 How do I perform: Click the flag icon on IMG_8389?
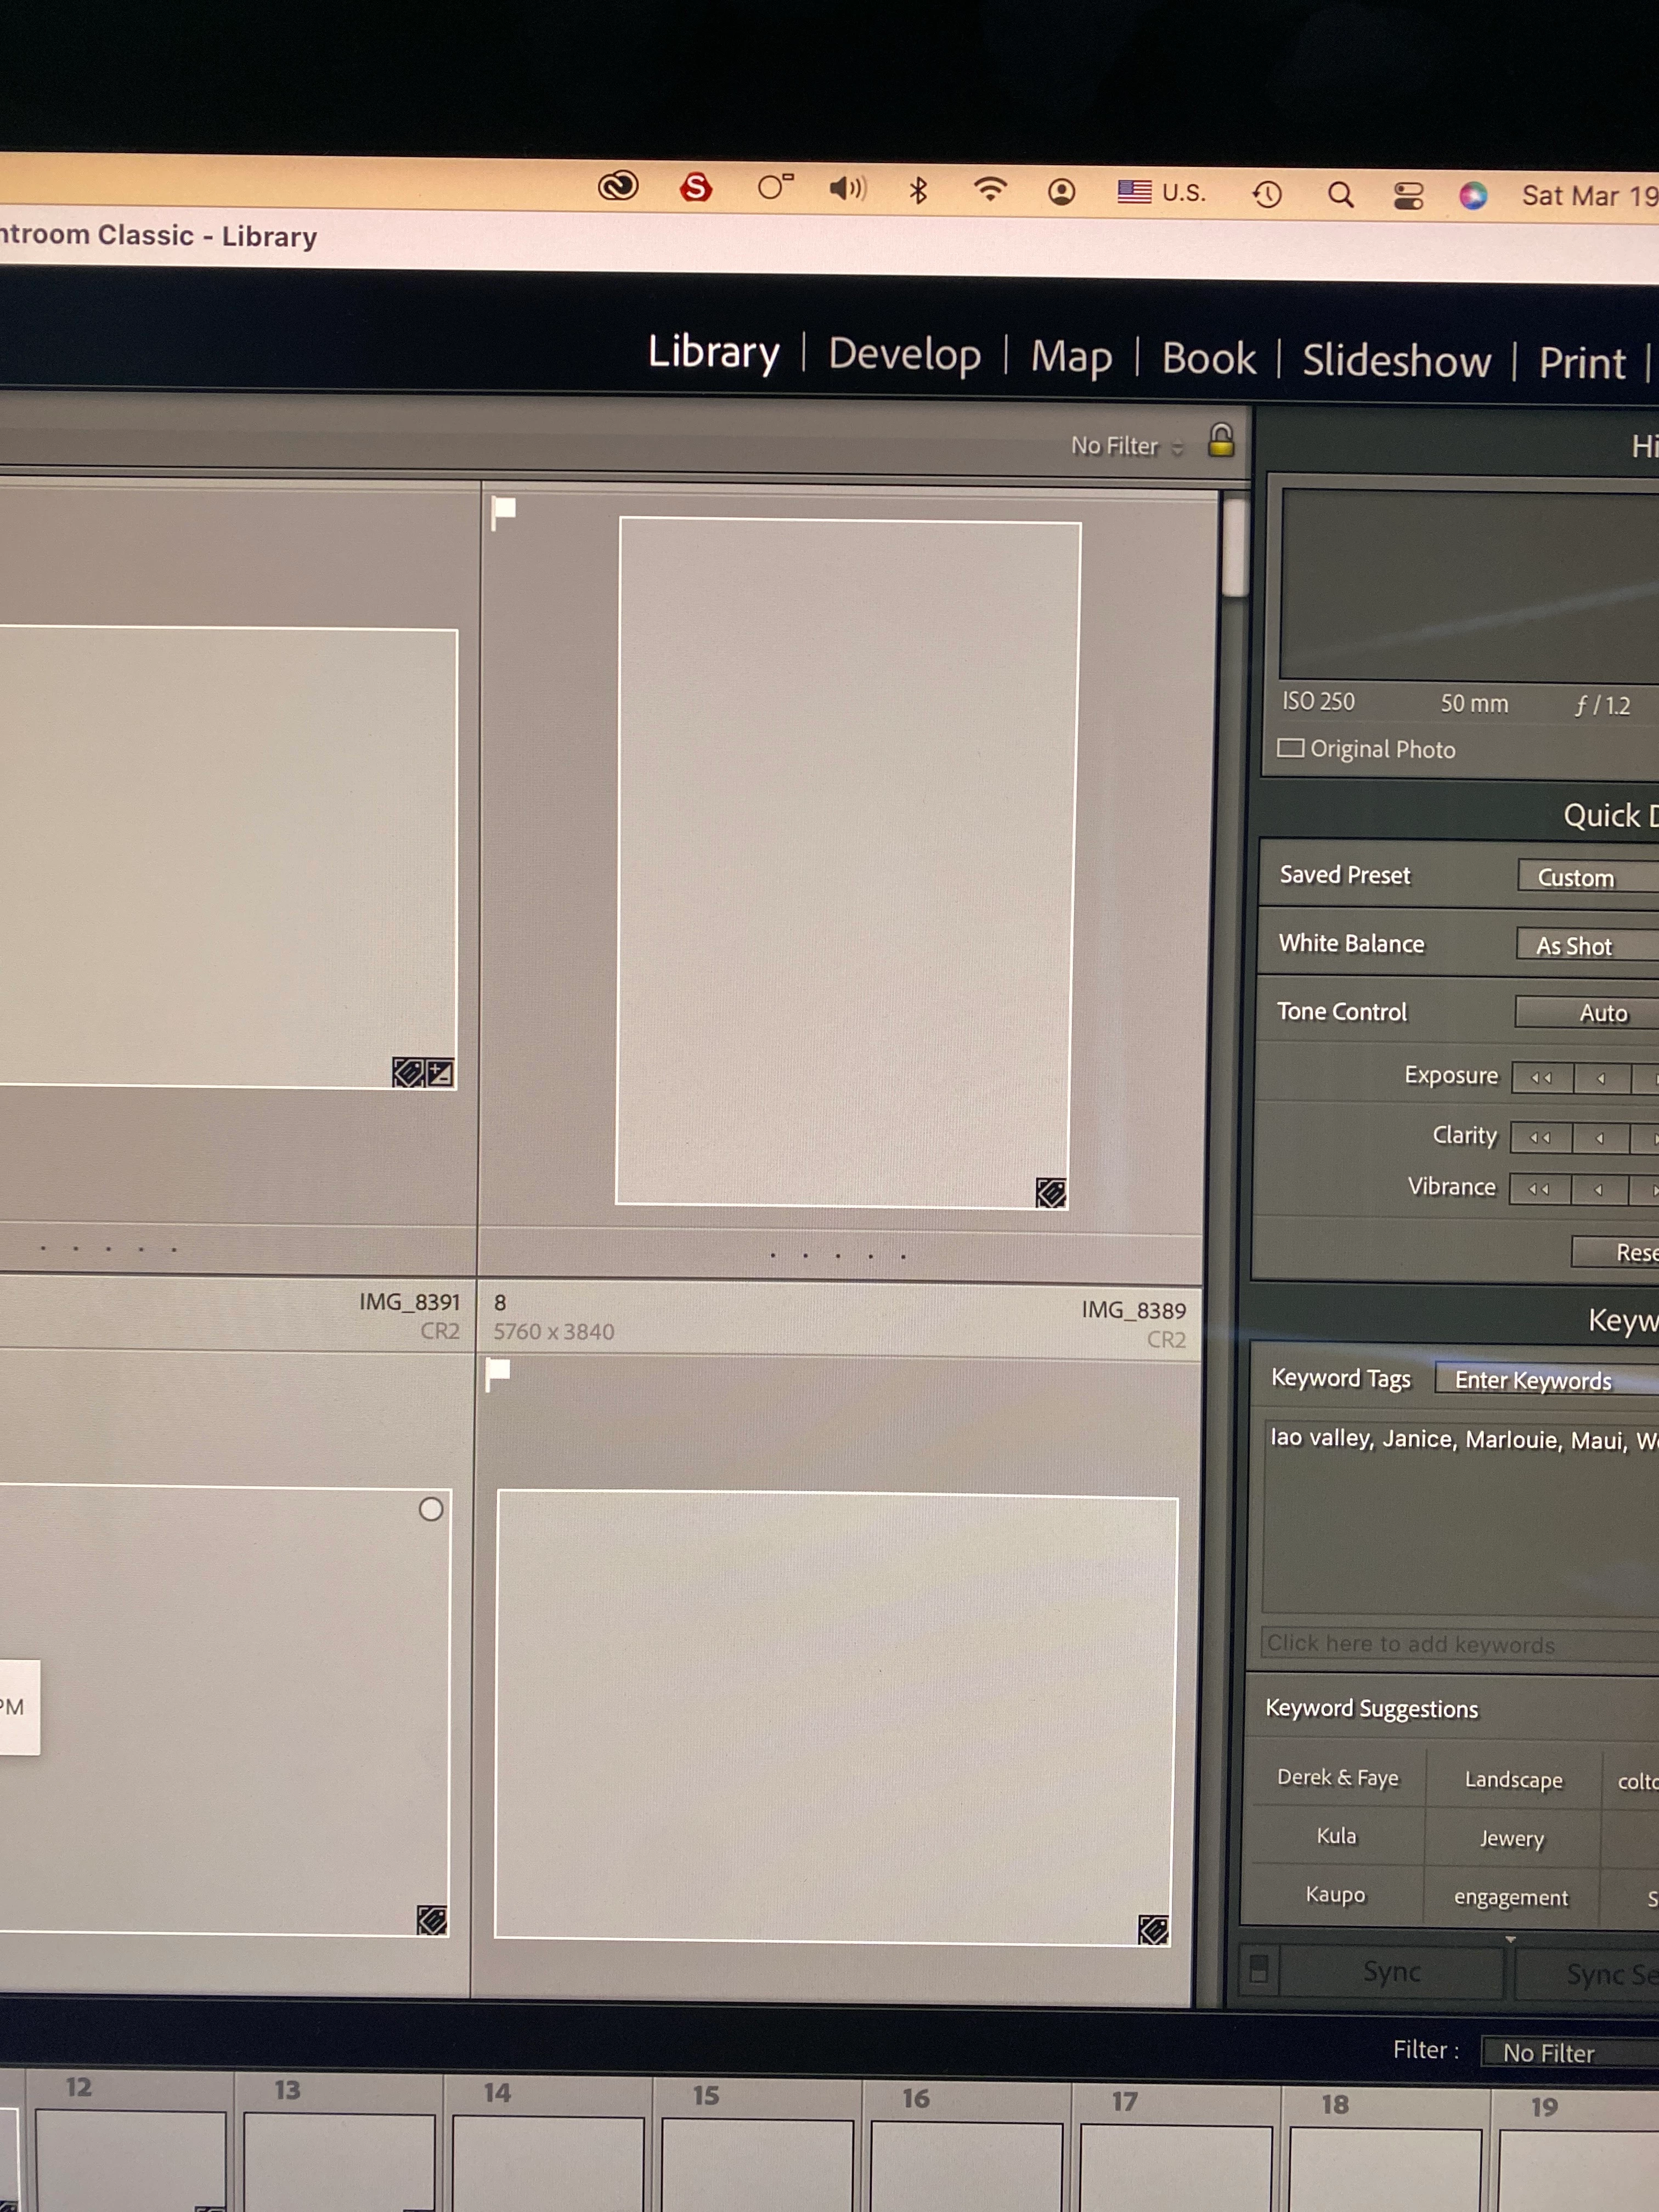(x=503, y=511)
